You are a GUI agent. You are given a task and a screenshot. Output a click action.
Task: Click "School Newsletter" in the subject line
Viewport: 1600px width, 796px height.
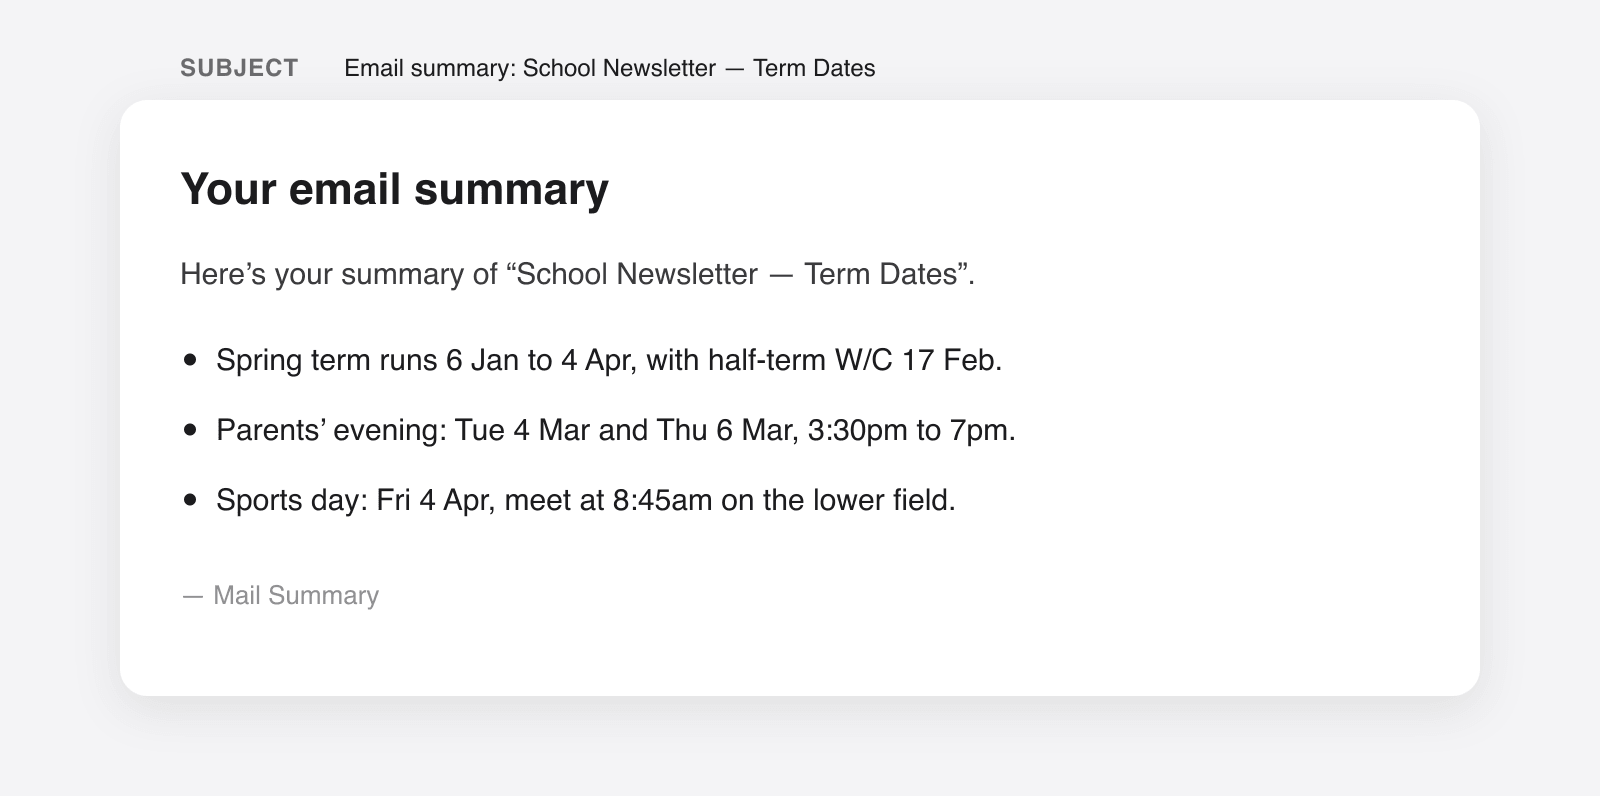click(620, 68)
